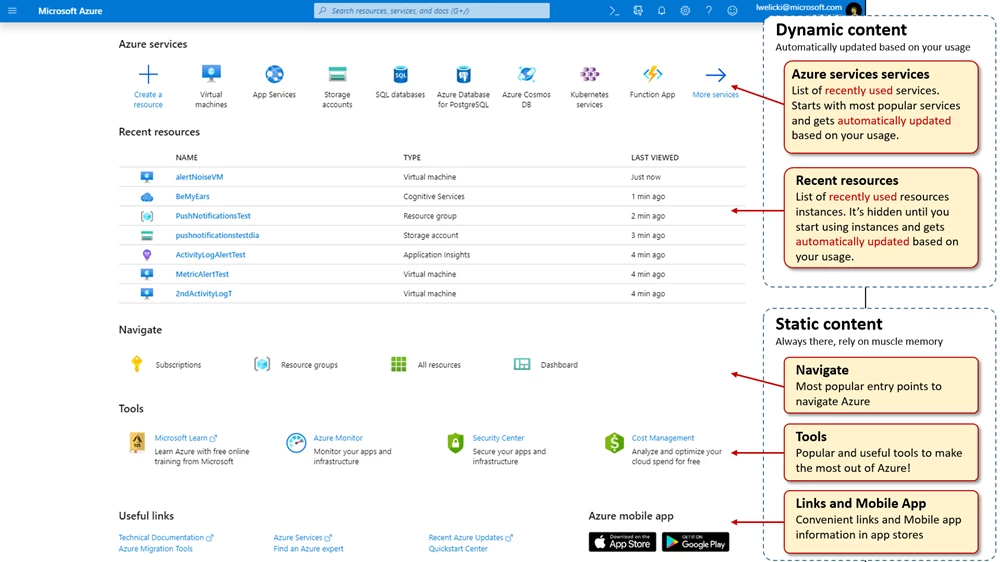
Task: Click the ActivityLogAlertTest insights bulb icon
Action: click(147, 255)
